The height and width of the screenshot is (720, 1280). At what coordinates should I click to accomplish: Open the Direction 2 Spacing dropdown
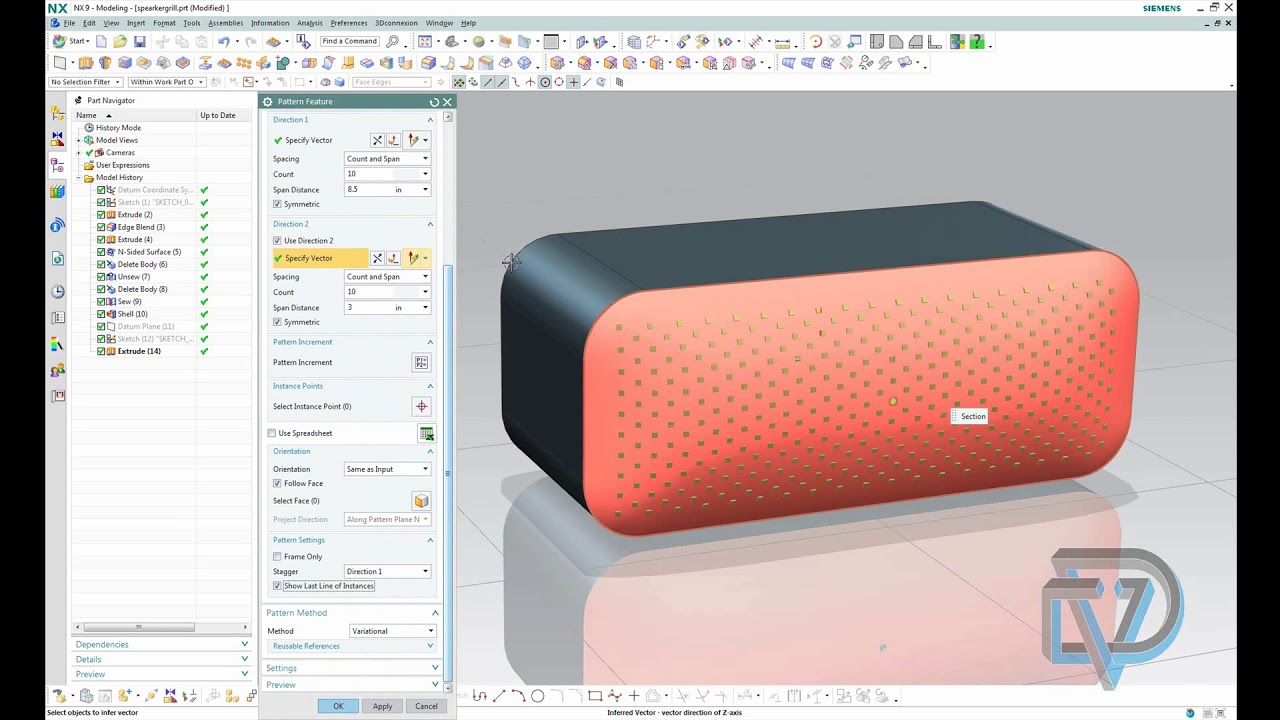pyautogui.click(x=387, y=277)
